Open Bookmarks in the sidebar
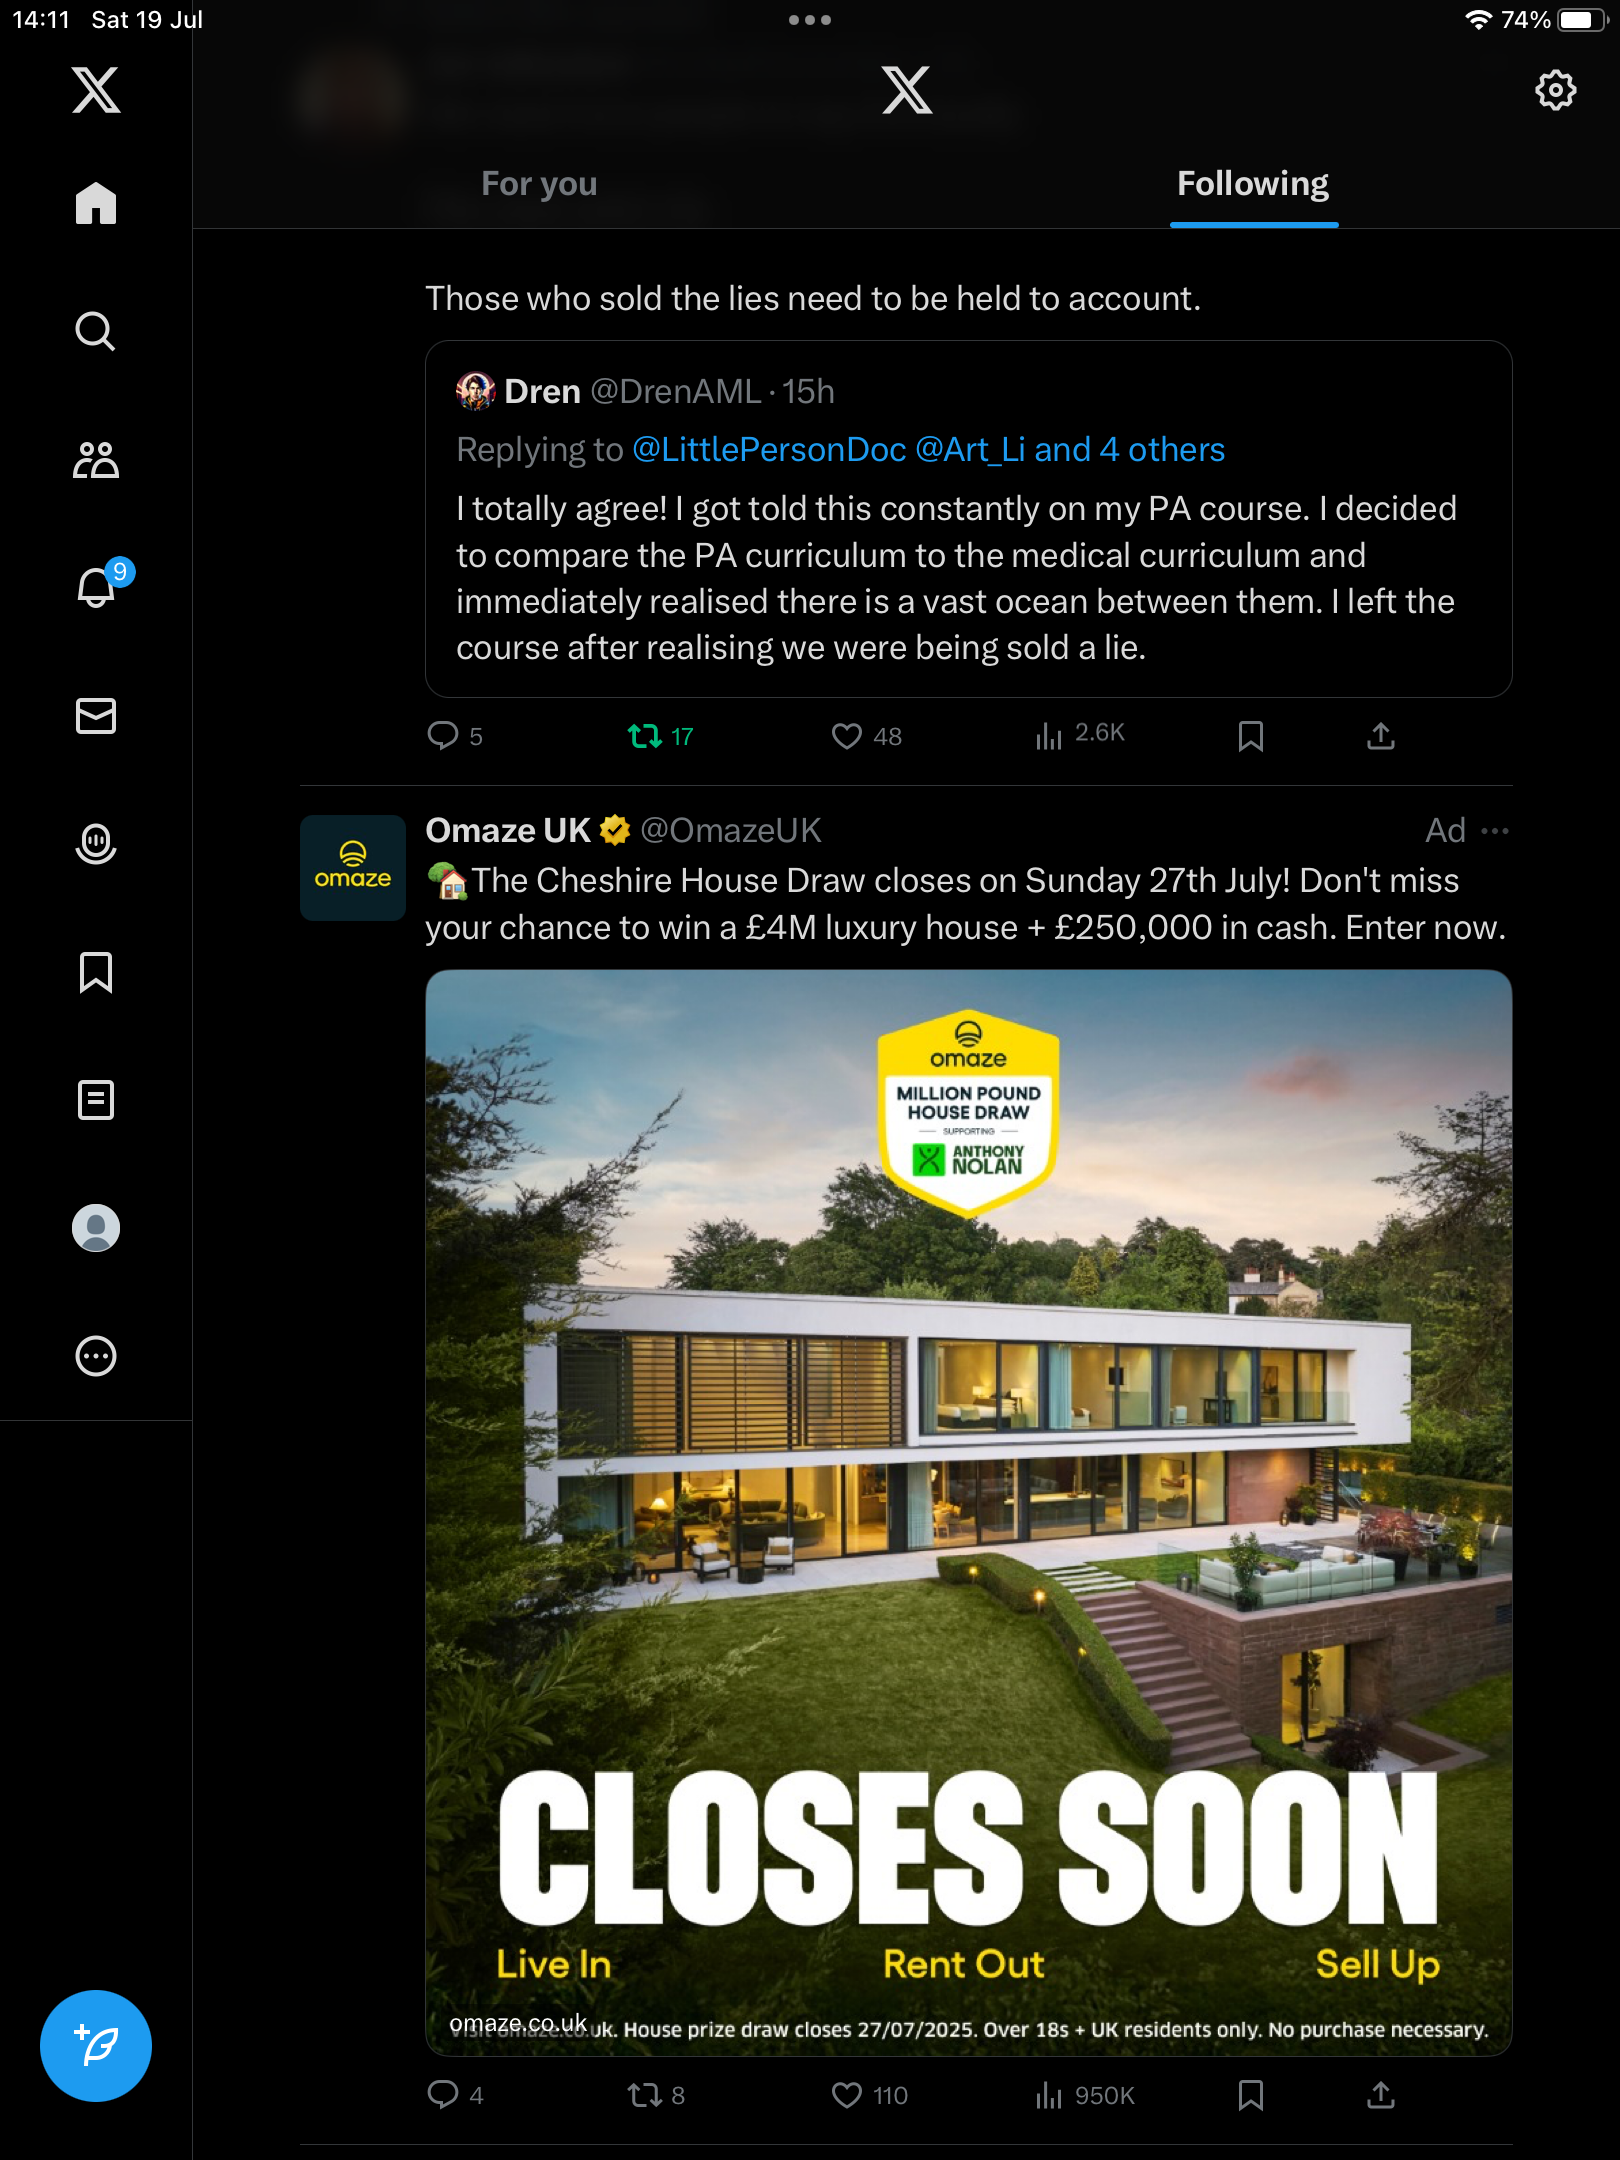The image size is (1620, 2160). click(96, 972)
